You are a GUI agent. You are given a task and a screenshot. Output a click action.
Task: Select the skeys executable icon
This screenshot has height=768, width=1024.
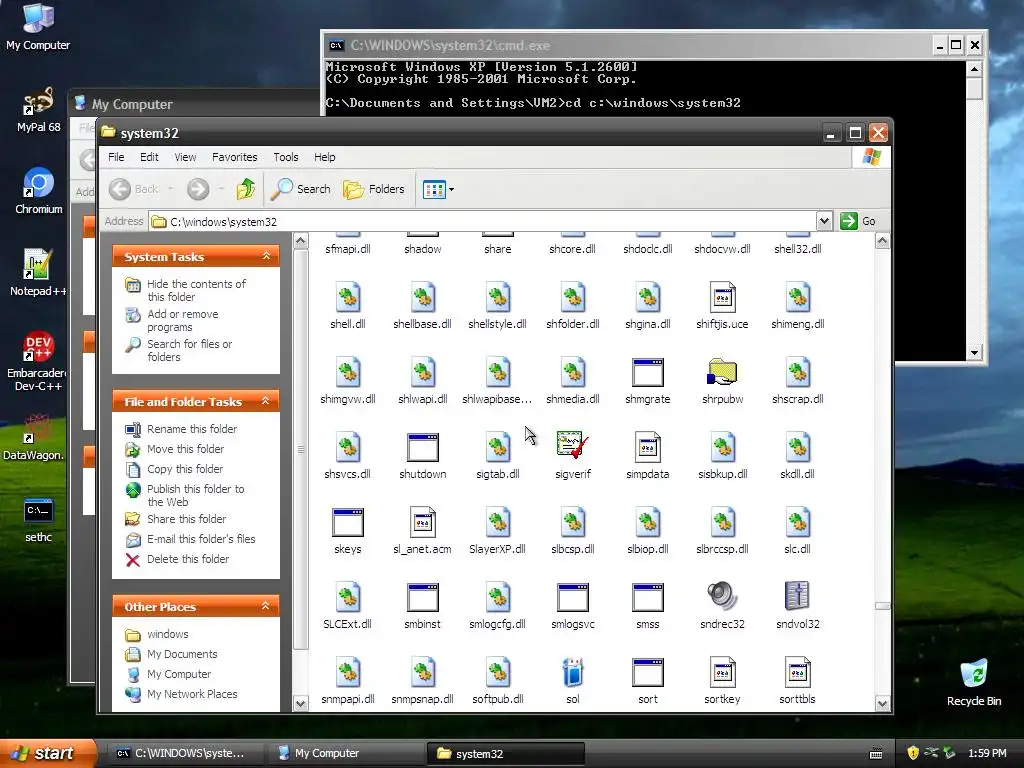[347, 522]
